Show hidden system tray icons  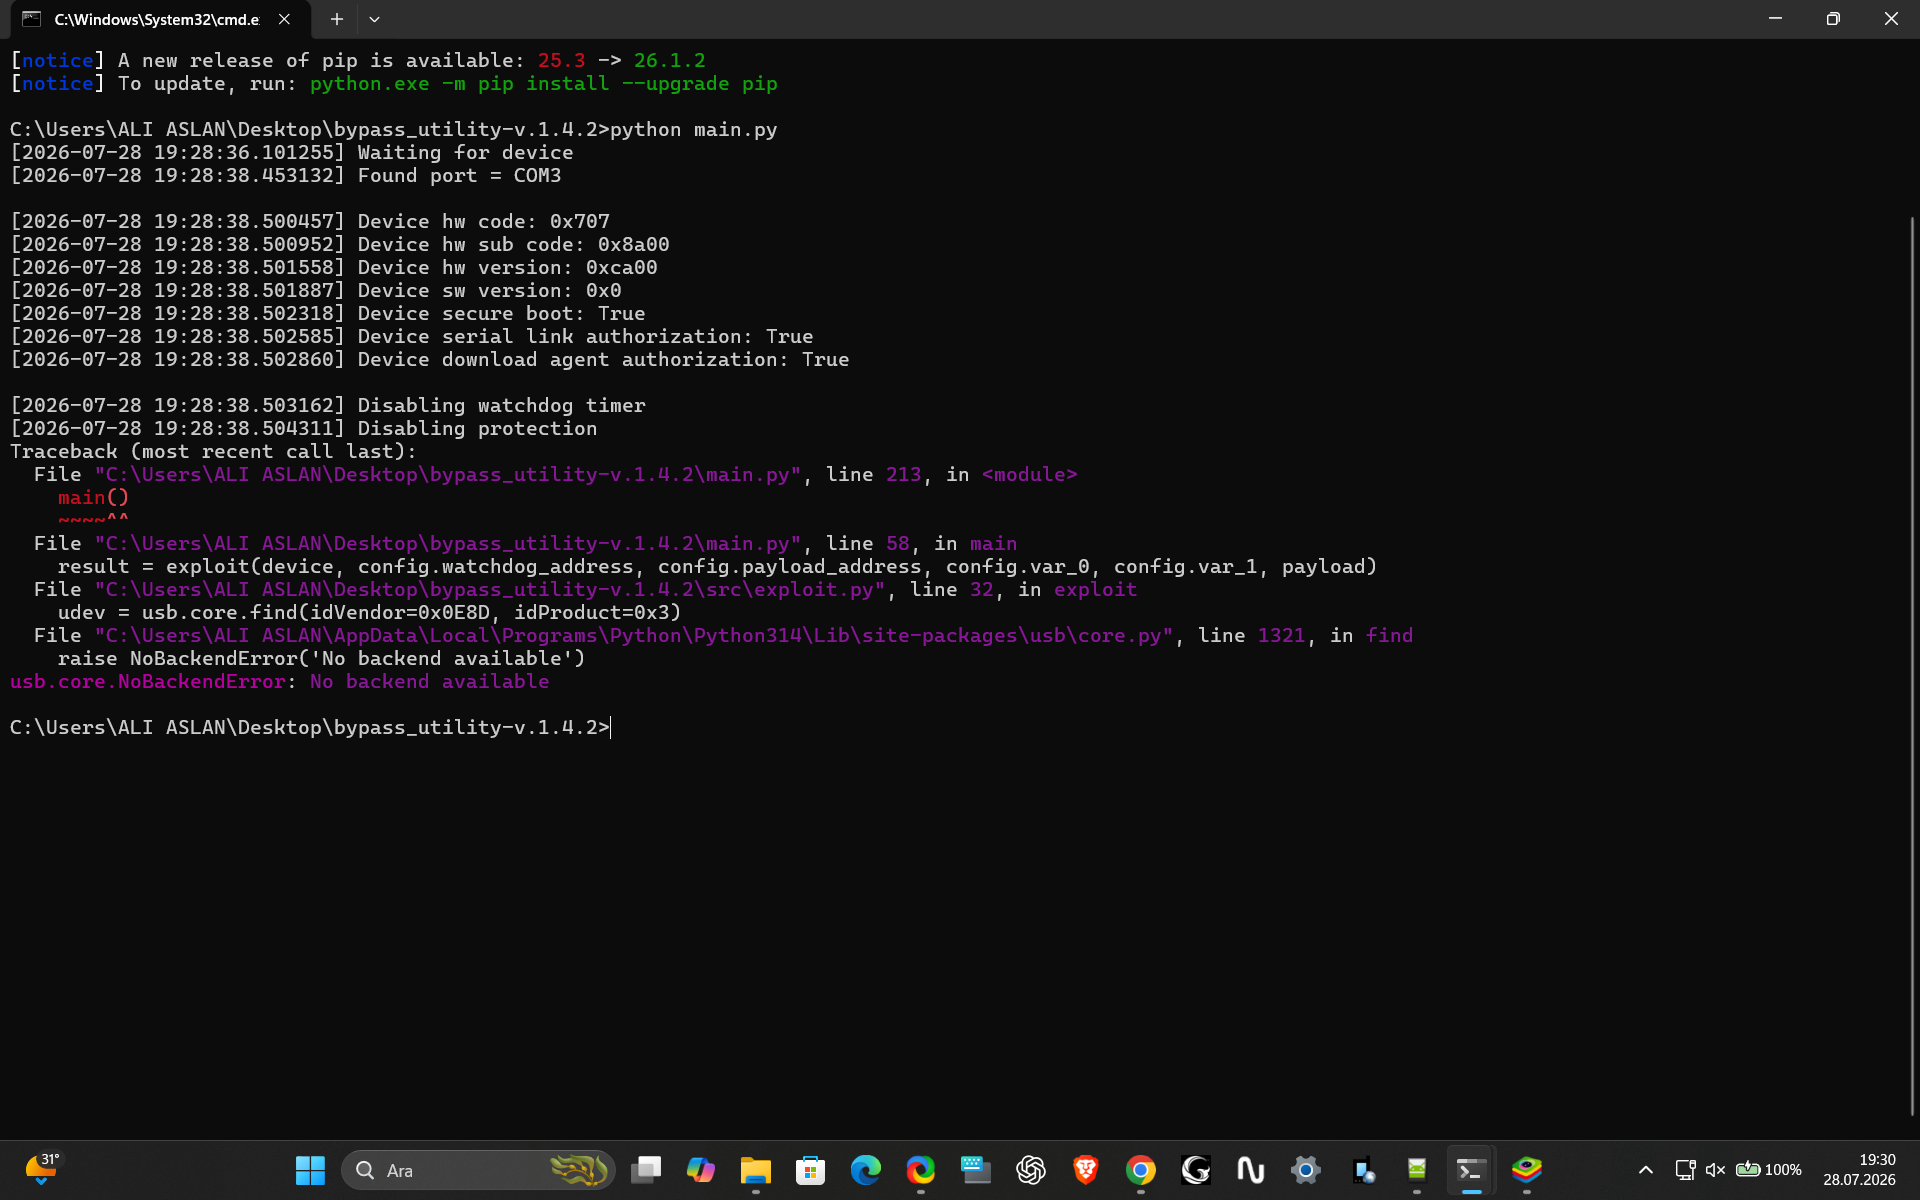[x=1645, y=1170]
